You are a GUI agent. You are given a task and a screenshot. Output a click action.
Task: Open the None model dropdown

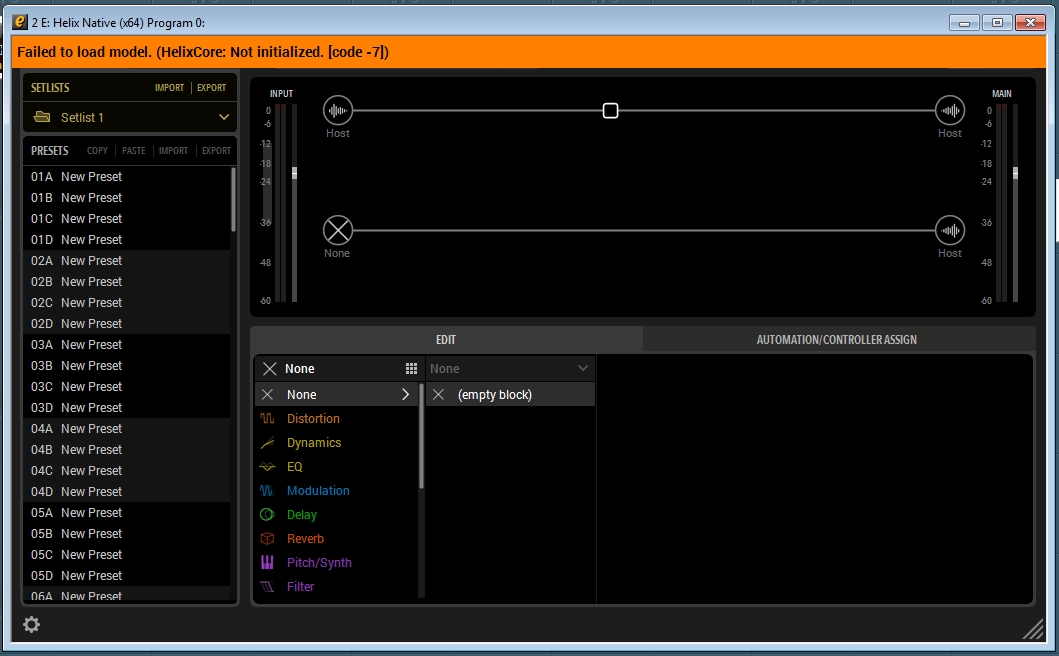click(510, 368)
